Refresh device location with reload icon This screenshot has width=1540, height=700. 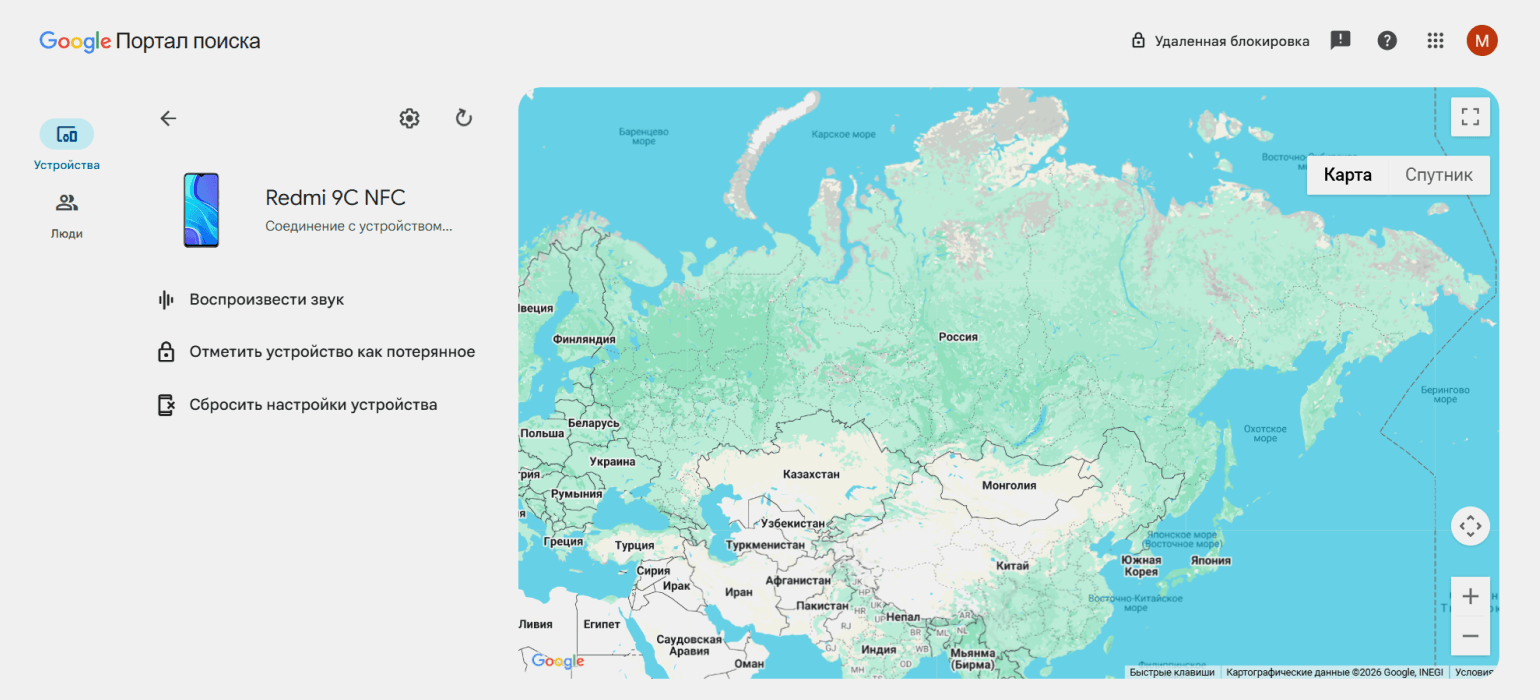pyautogui.click(x=463, y=118)
